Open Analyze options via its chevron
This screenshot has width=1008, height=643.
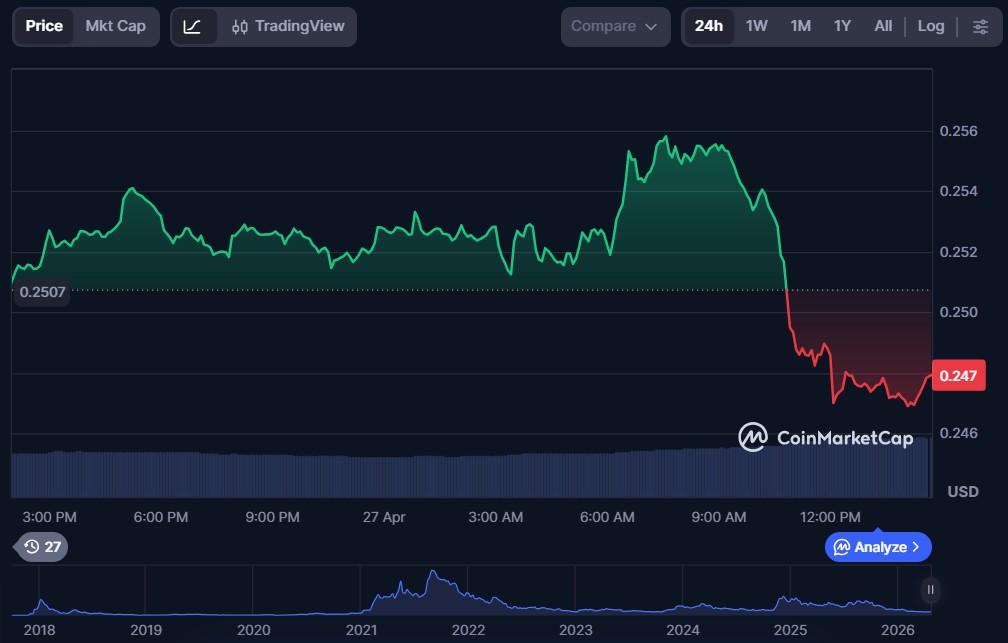click(916, 547)
